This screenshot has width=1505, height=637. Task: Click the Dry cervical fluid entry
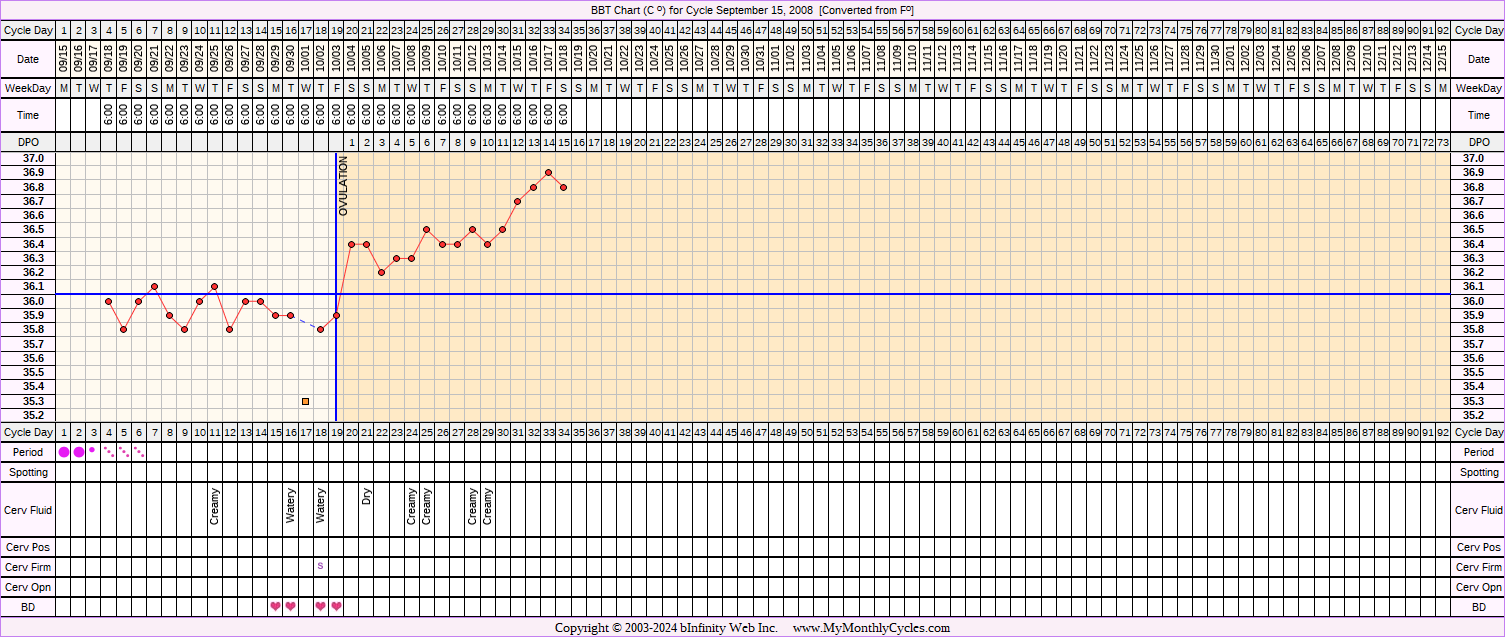click(x=366, y=497)
